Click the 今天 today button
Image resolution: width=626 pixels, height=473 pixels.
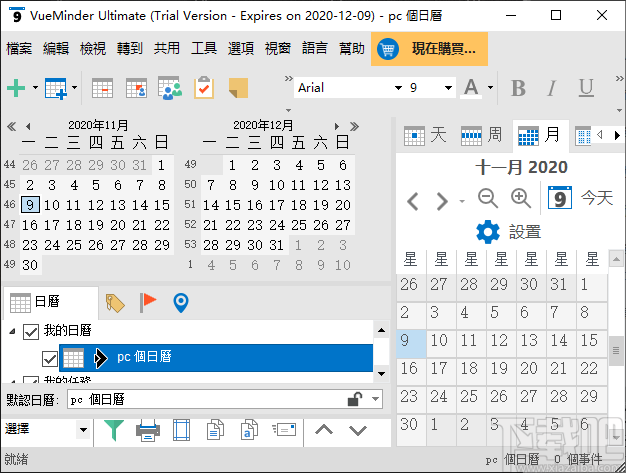580,198
